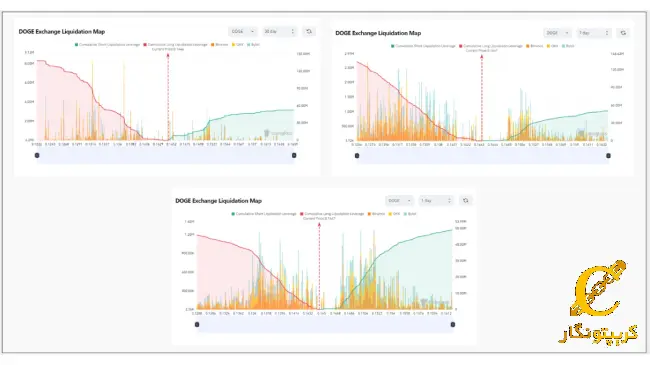The image size is (650, 365).
Task: Toggle OKX legend in top-left chart
Action: coord(238,44)
